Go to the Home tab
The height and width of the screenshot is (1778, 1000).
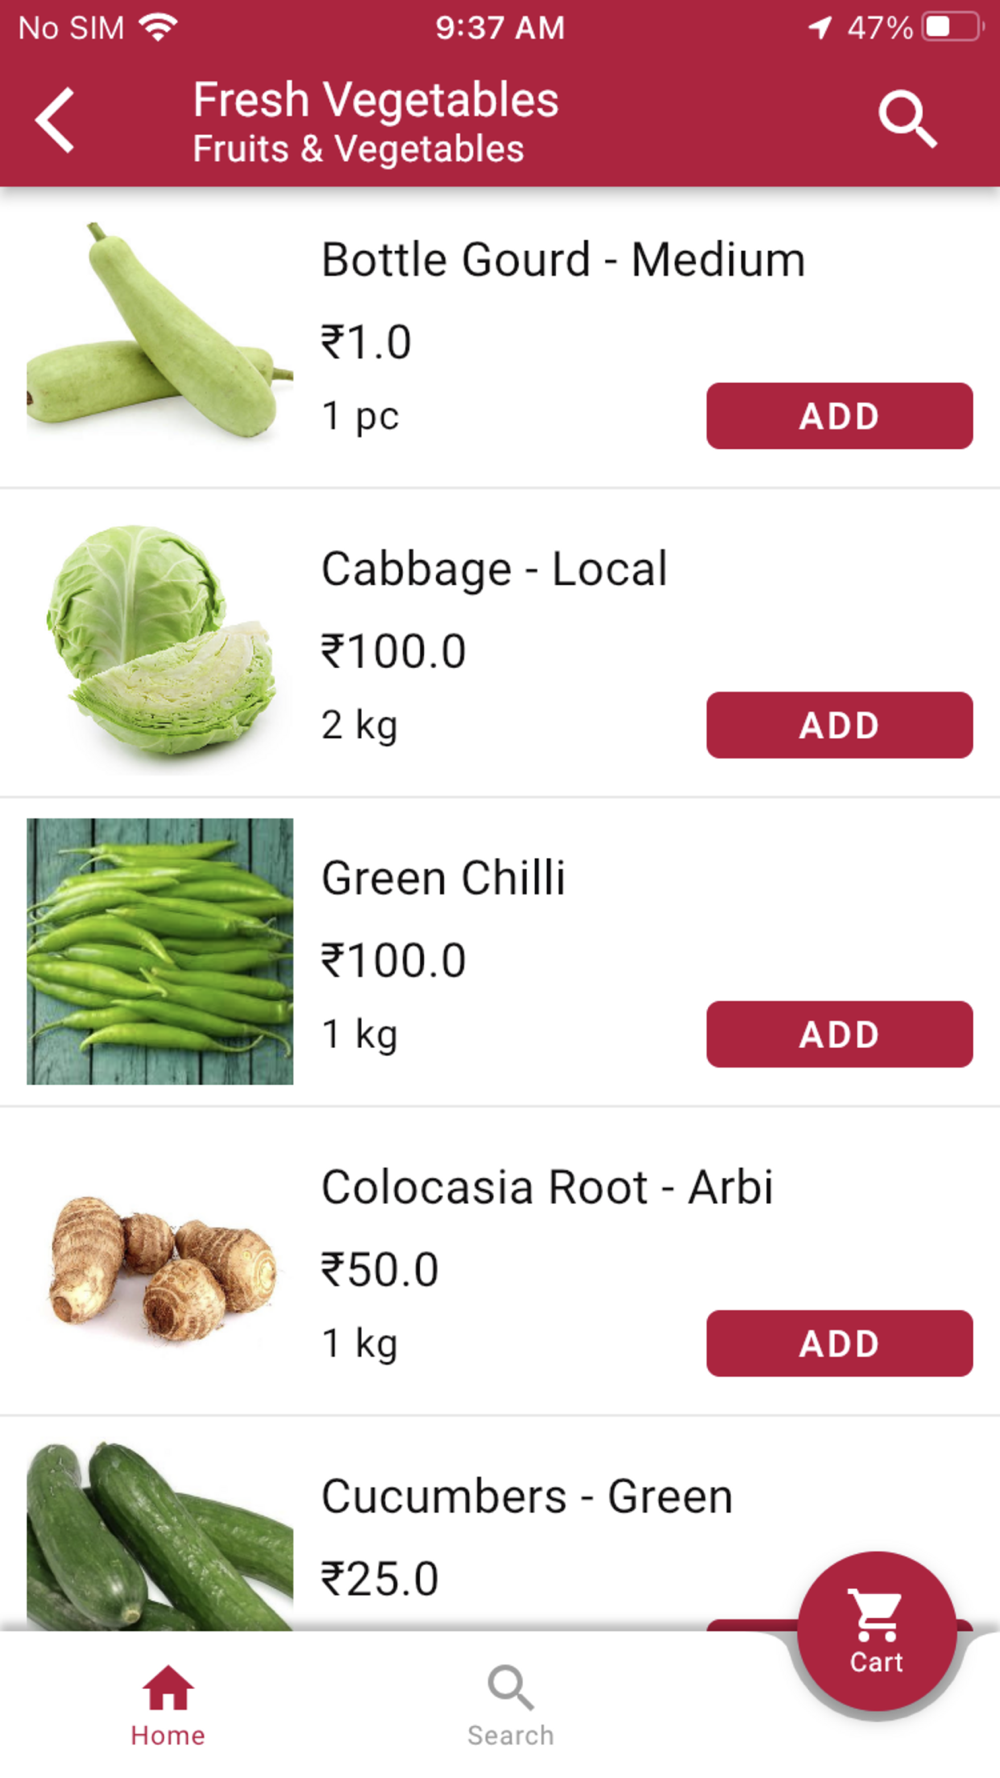[x=168, y=1706]
